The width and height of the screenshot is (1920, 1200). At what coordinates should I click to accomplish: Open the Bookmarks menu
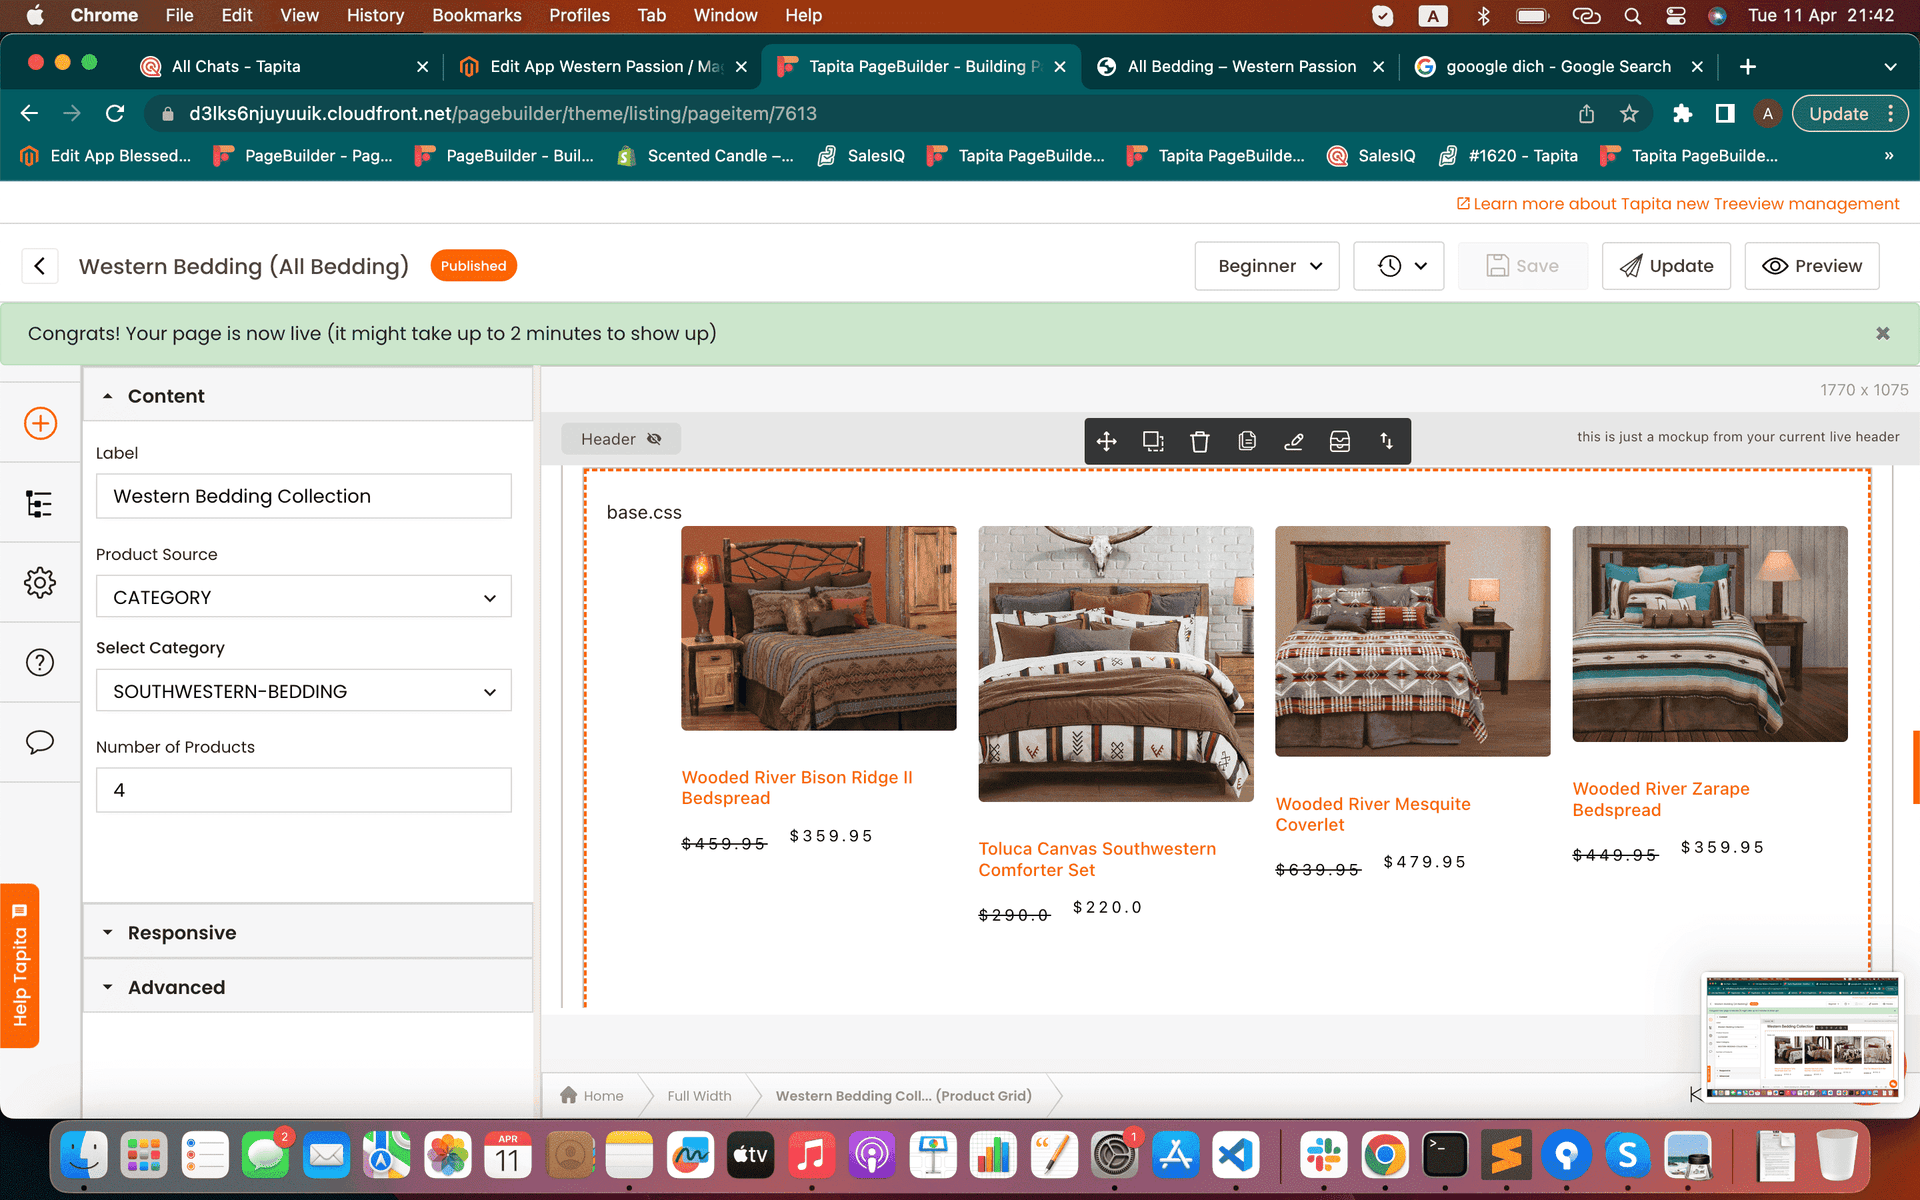pos(477,15)
